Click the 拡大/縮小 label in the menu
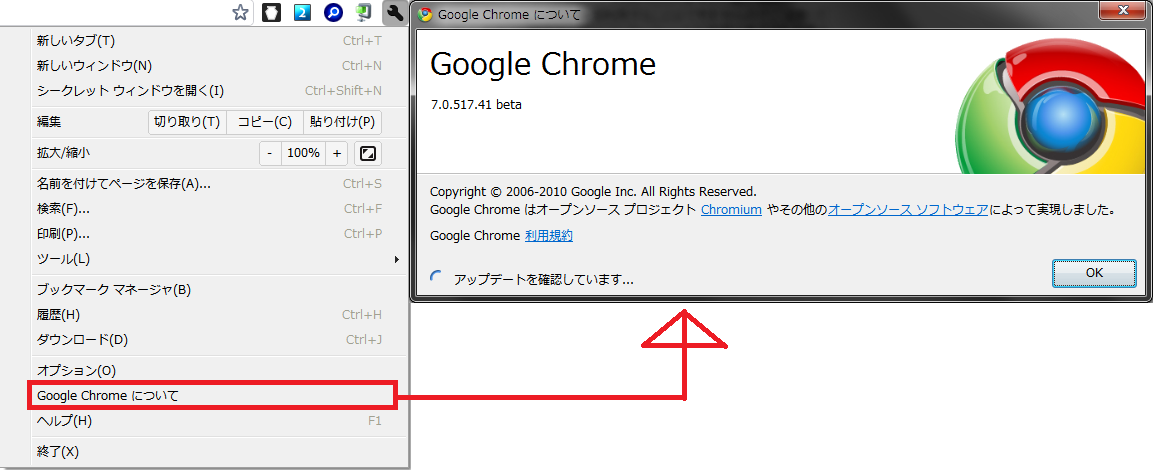This screenshot has width=1153, height=470. pyautogui.click(x=63, y=153)
